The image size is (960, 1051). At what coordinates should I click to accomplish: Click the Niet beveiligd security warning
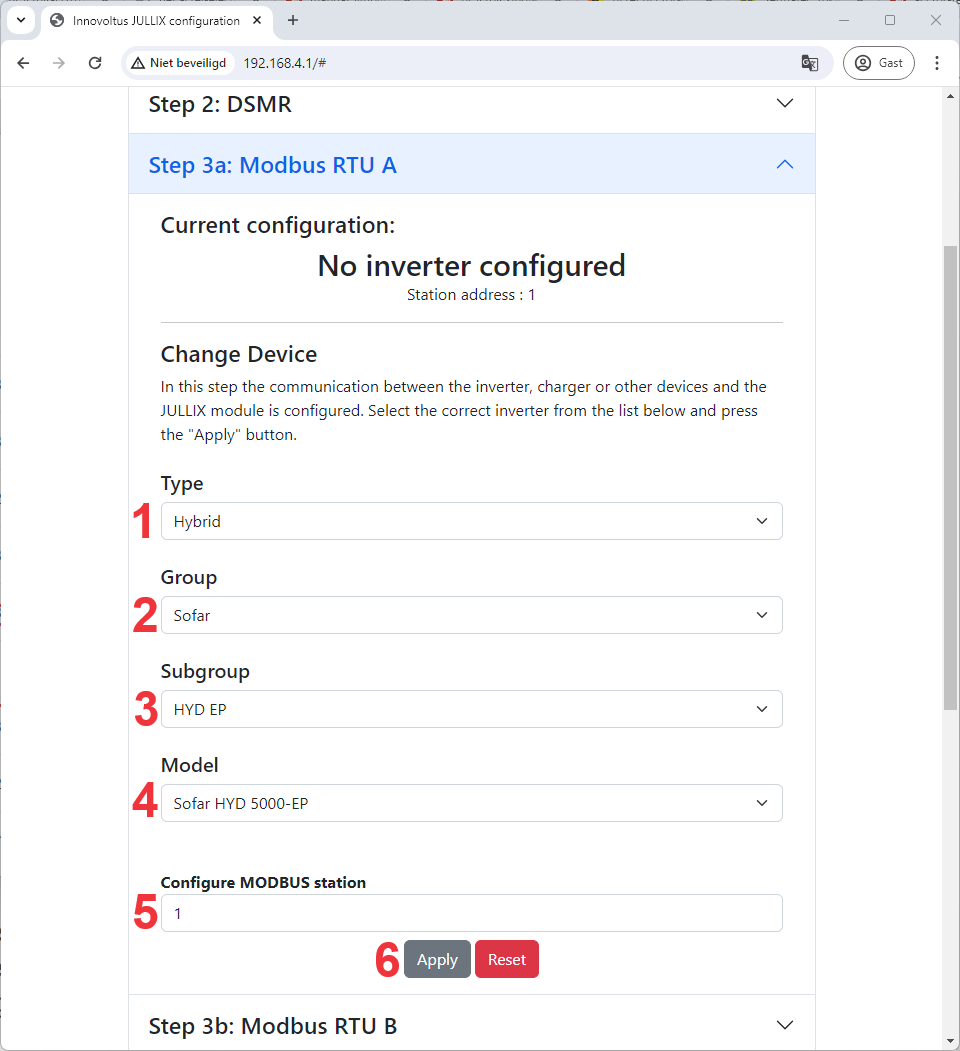click(179, 63)
